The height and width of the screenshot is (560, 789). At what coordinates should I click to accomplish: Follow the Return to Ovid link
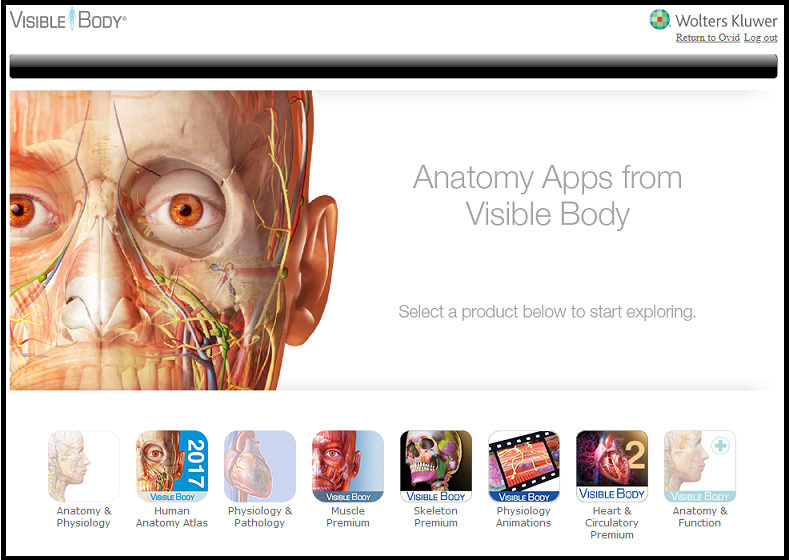[x=707, y=38]
